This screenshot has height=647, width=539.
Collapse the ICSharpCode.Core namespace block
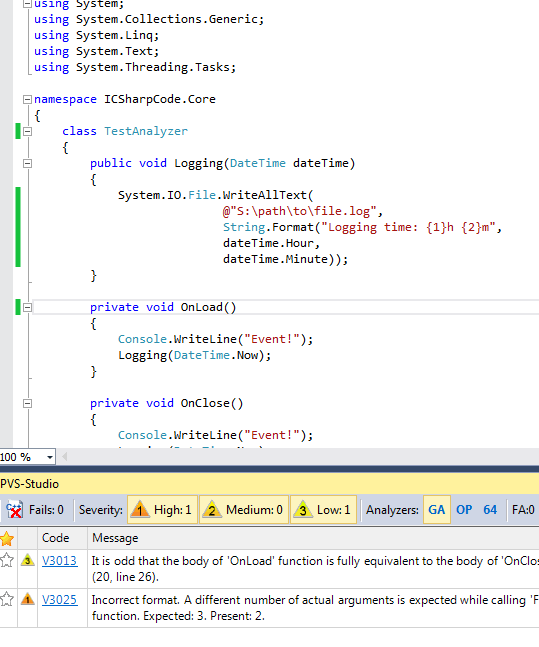pos(27,99)
